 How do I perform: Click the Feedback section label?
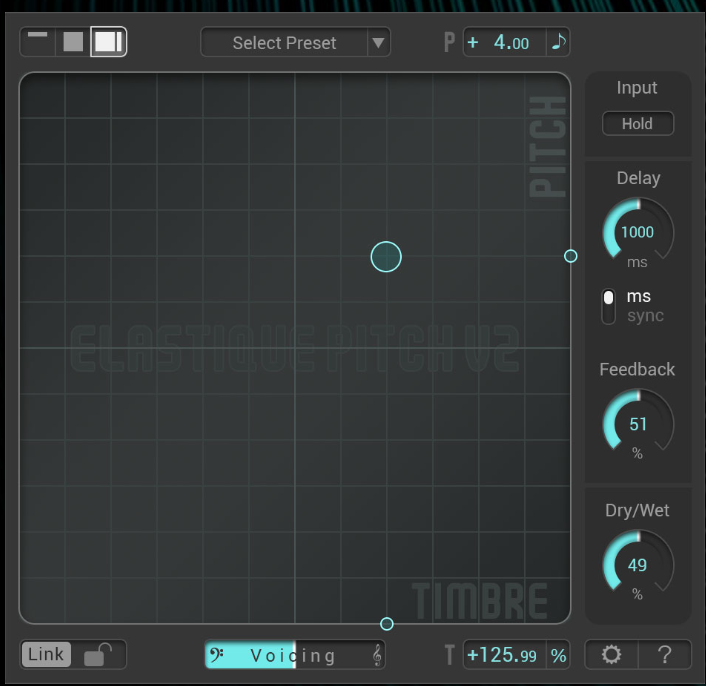637,369
